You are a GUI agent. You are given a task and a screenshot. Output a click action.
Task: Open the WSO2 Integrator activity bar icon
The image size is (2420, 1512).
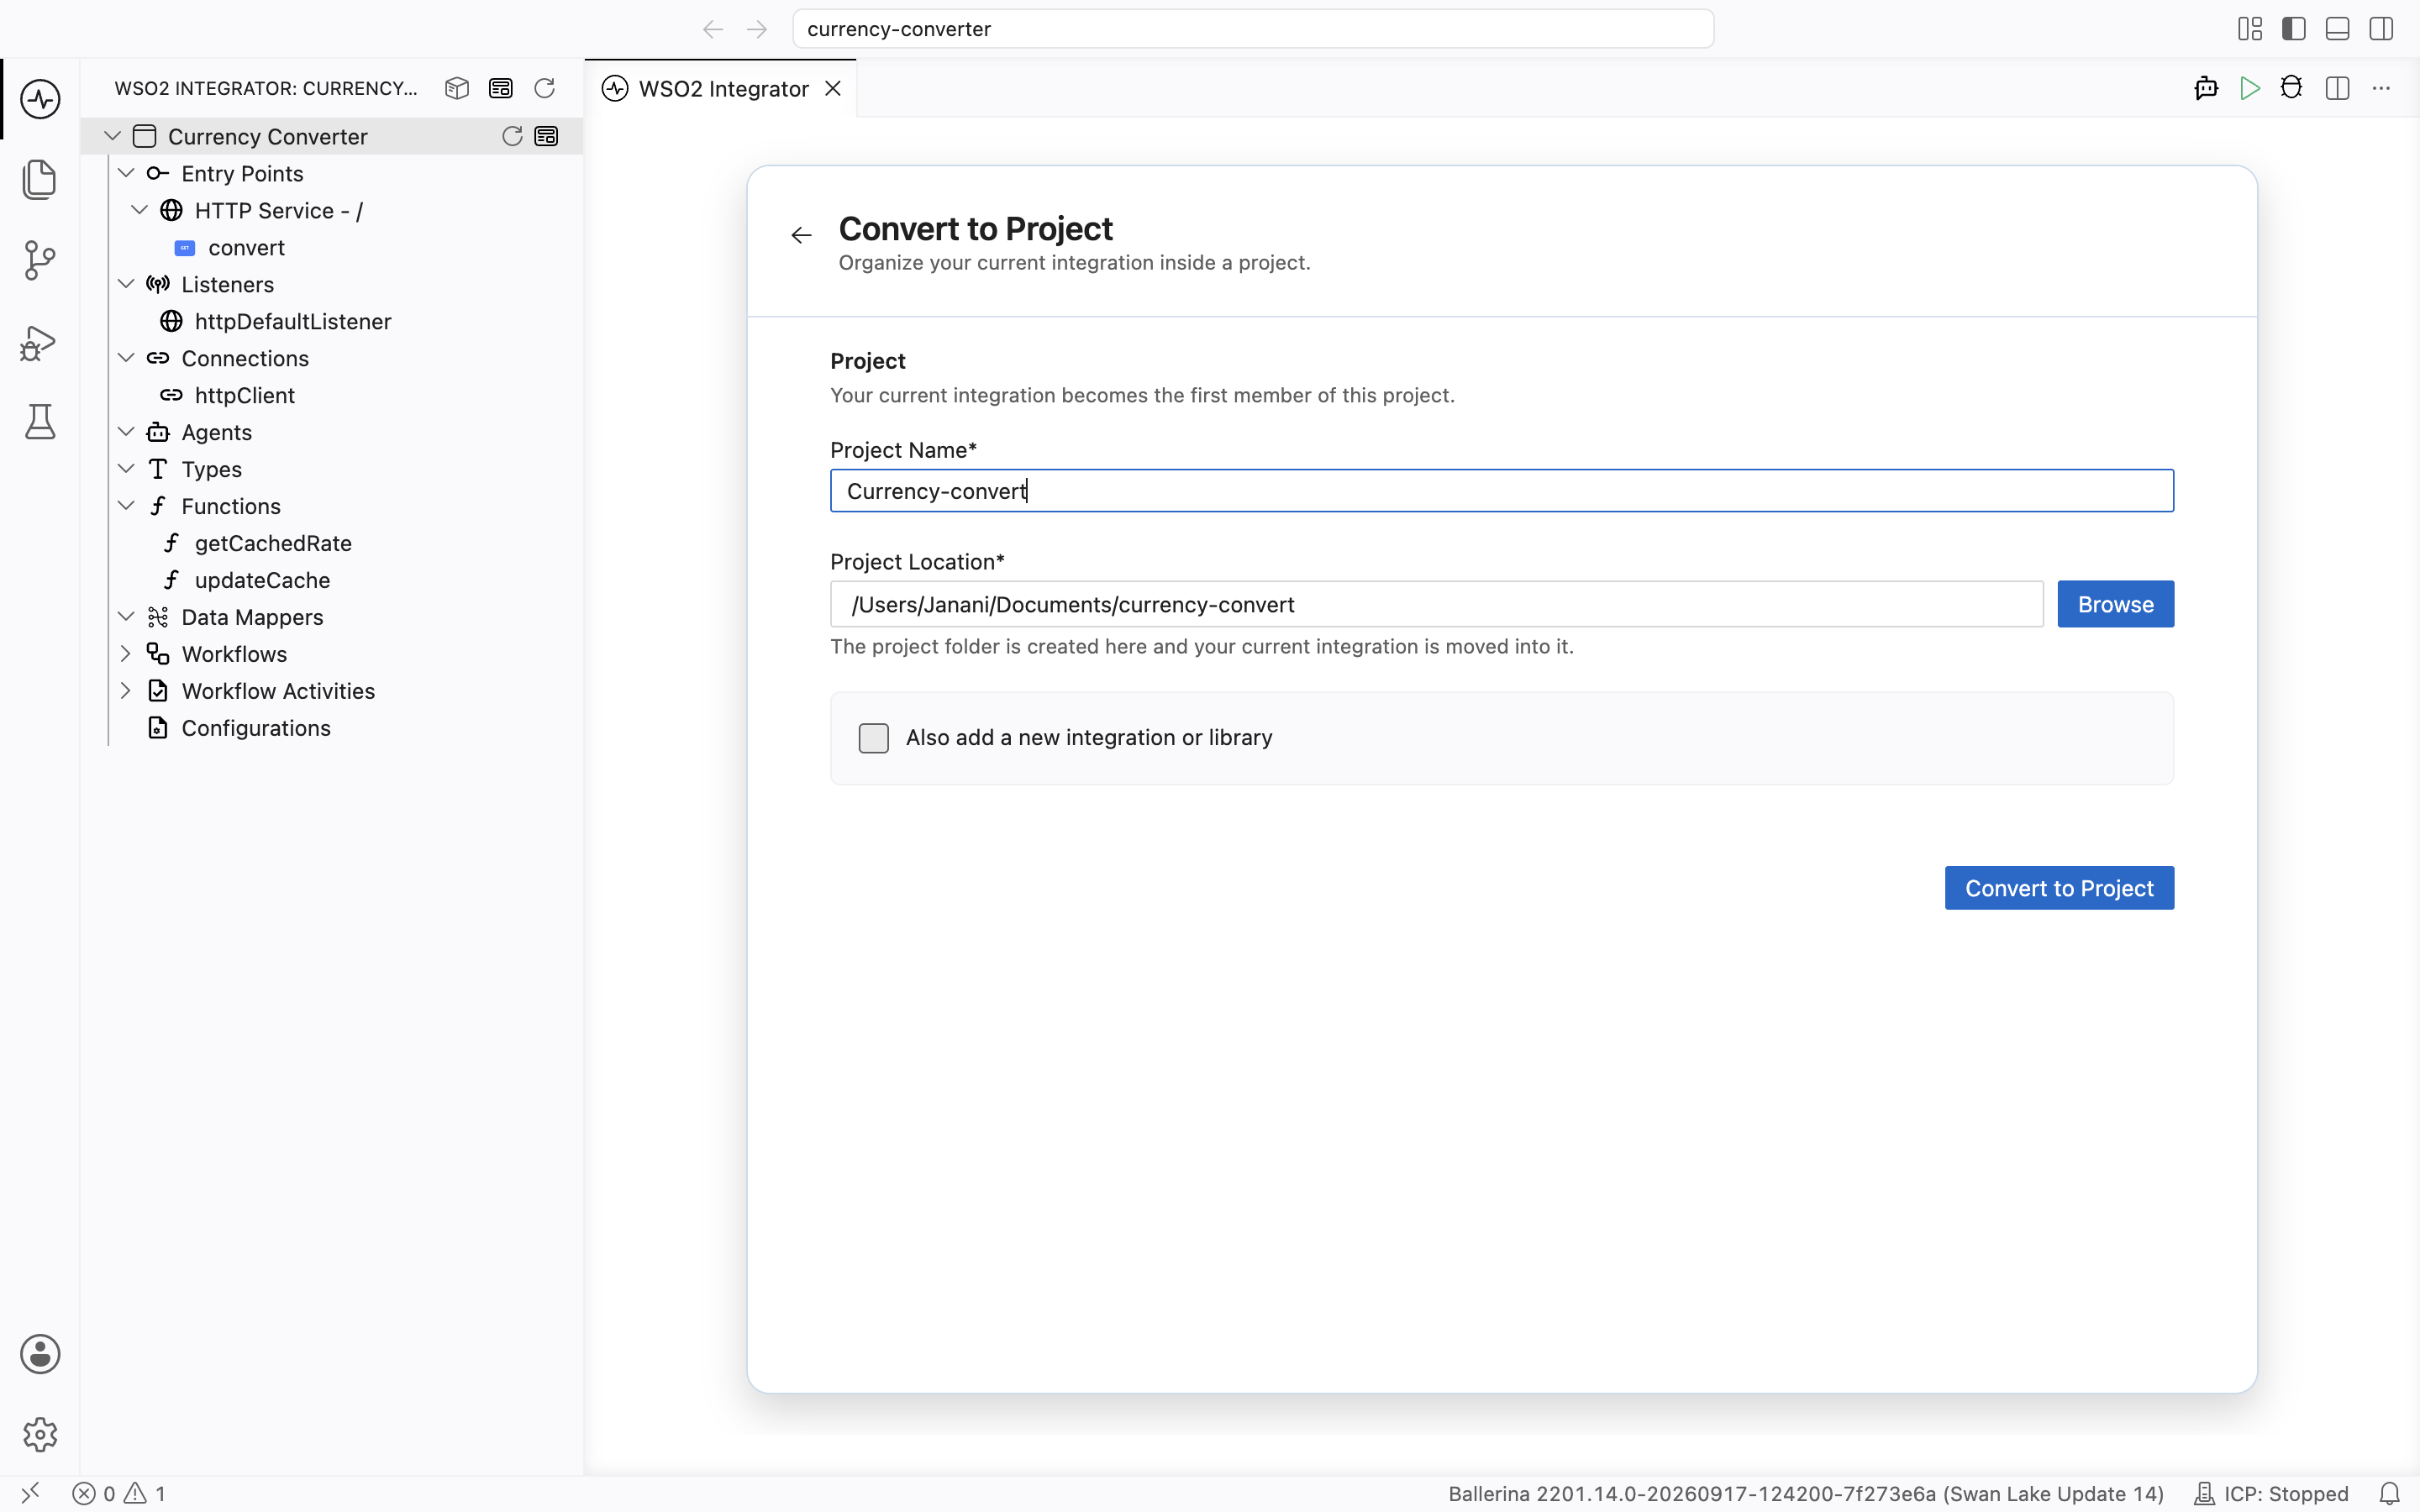40,99
